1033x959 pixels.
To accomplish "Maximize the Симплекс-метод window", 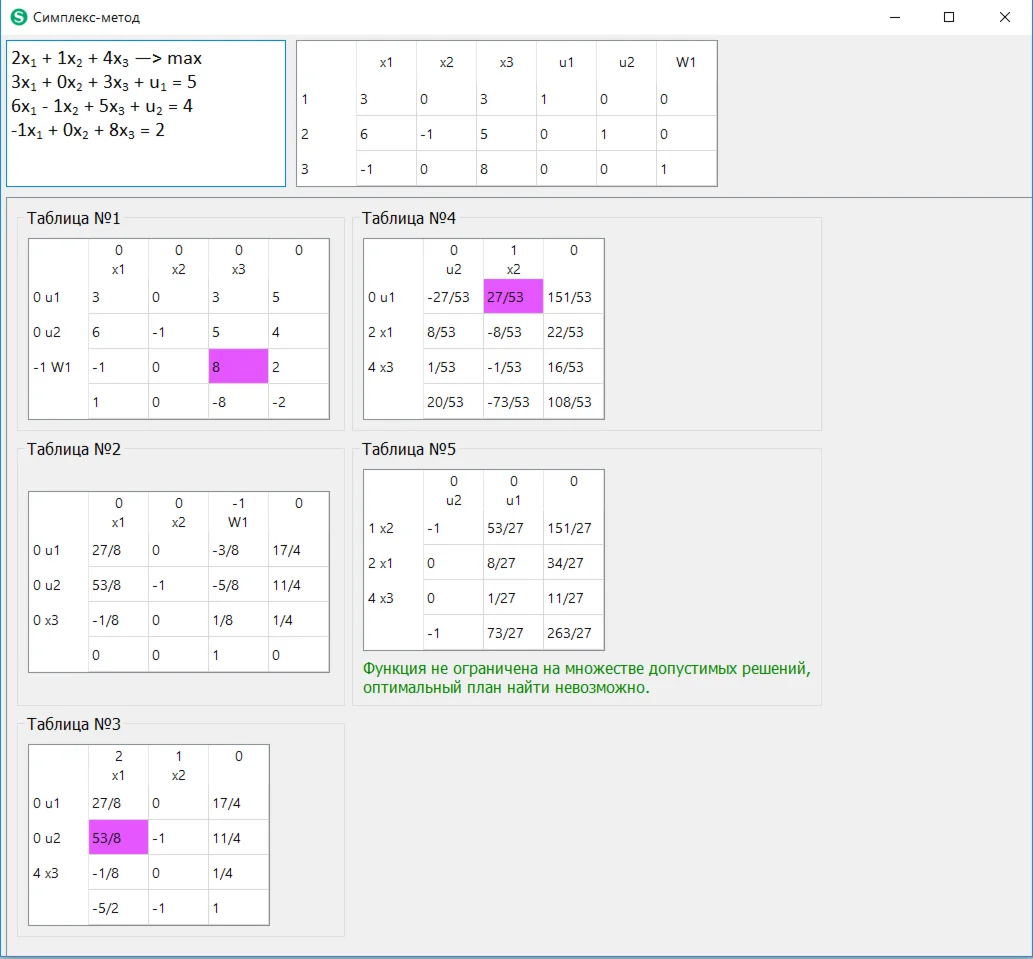I will point(949,17).
